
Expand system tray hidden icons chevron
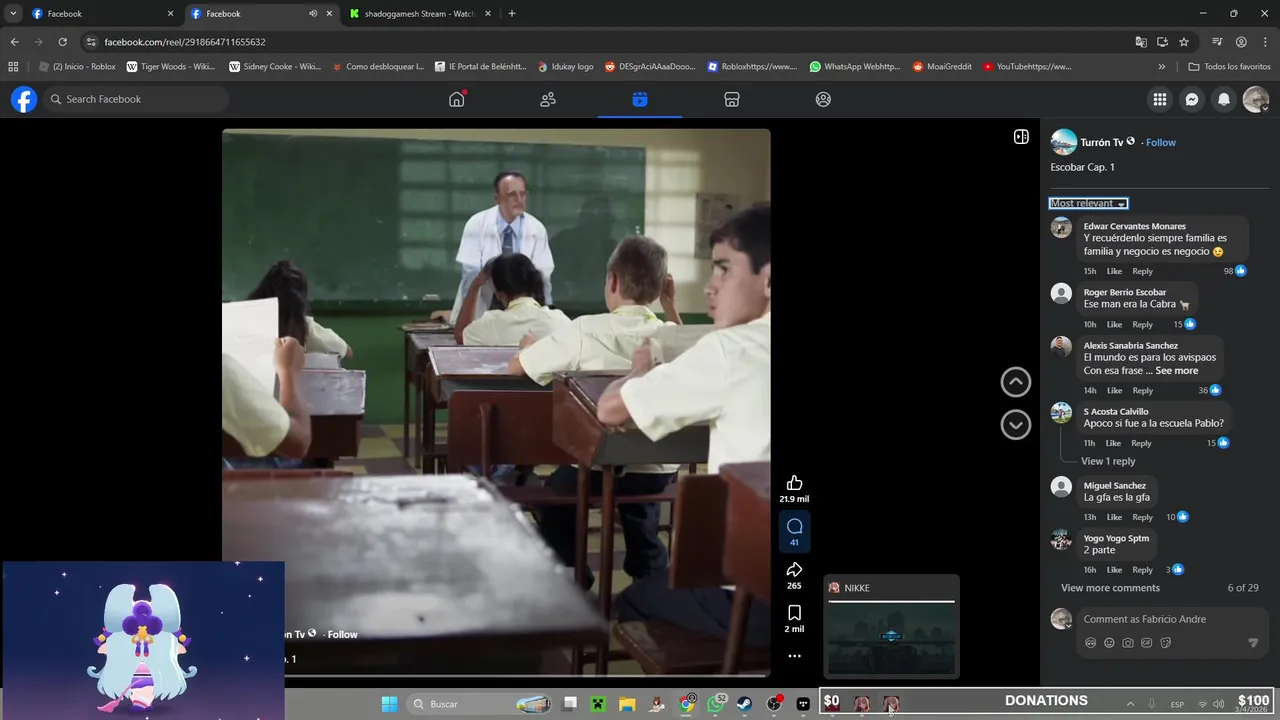point(1130,704)
